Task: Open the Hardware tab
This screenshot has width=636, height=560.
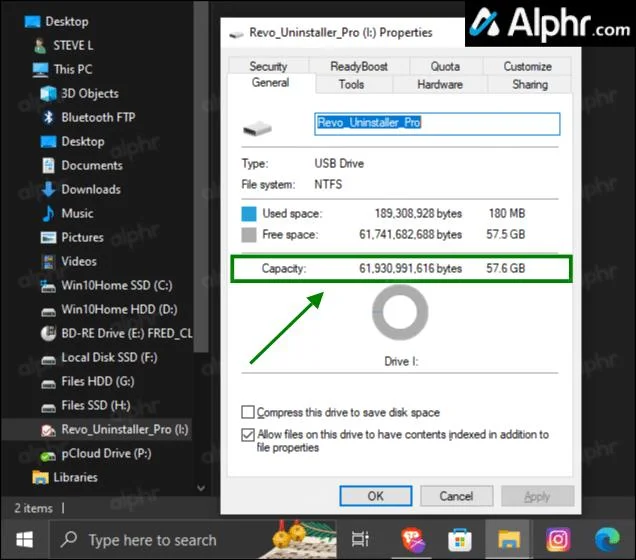Action: point(440,84)
